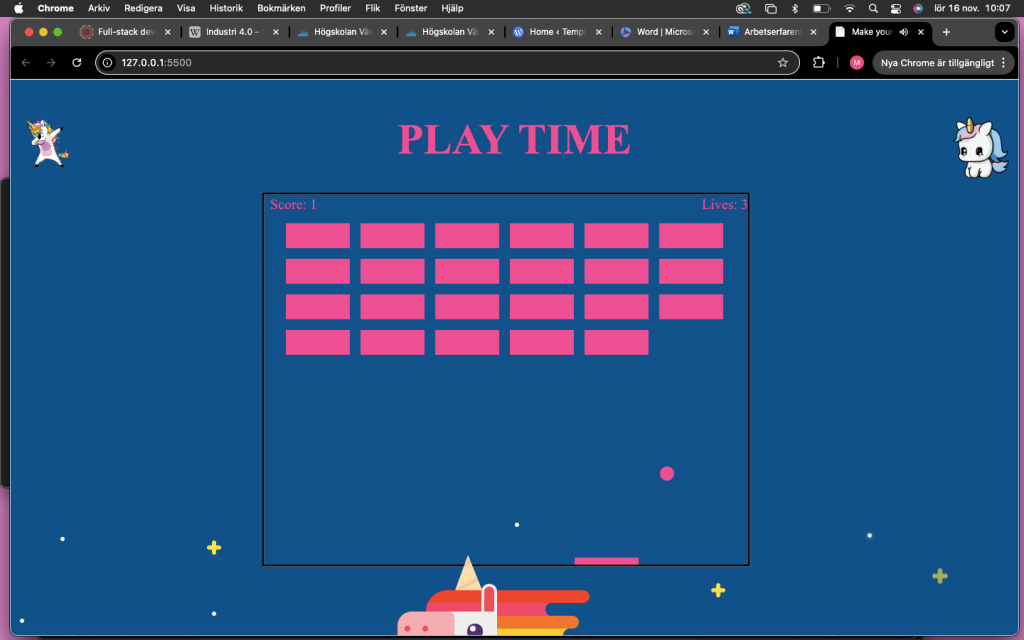Click the Wi-Fi status icon
Viewport: 1024px width, 640px height.
[x=849, y=8]
